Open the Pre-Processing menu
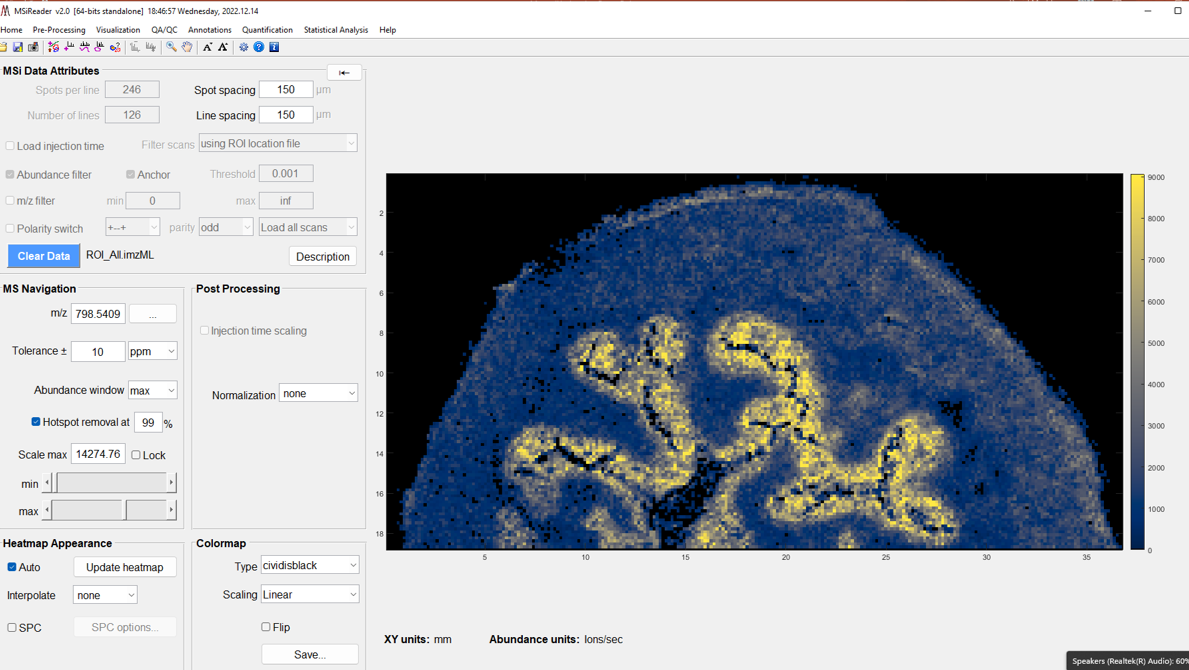 click(59, 30)
